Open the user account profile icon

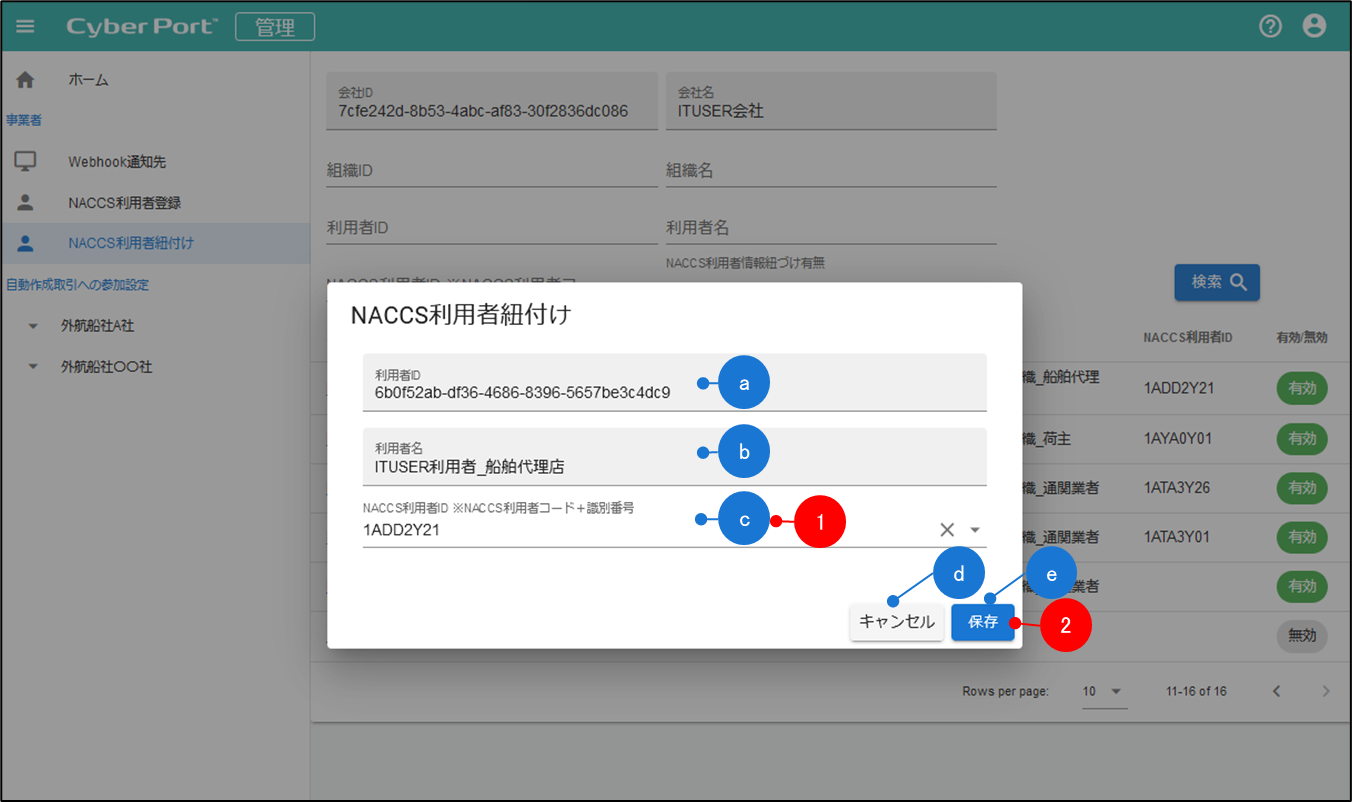(1314, 27)
